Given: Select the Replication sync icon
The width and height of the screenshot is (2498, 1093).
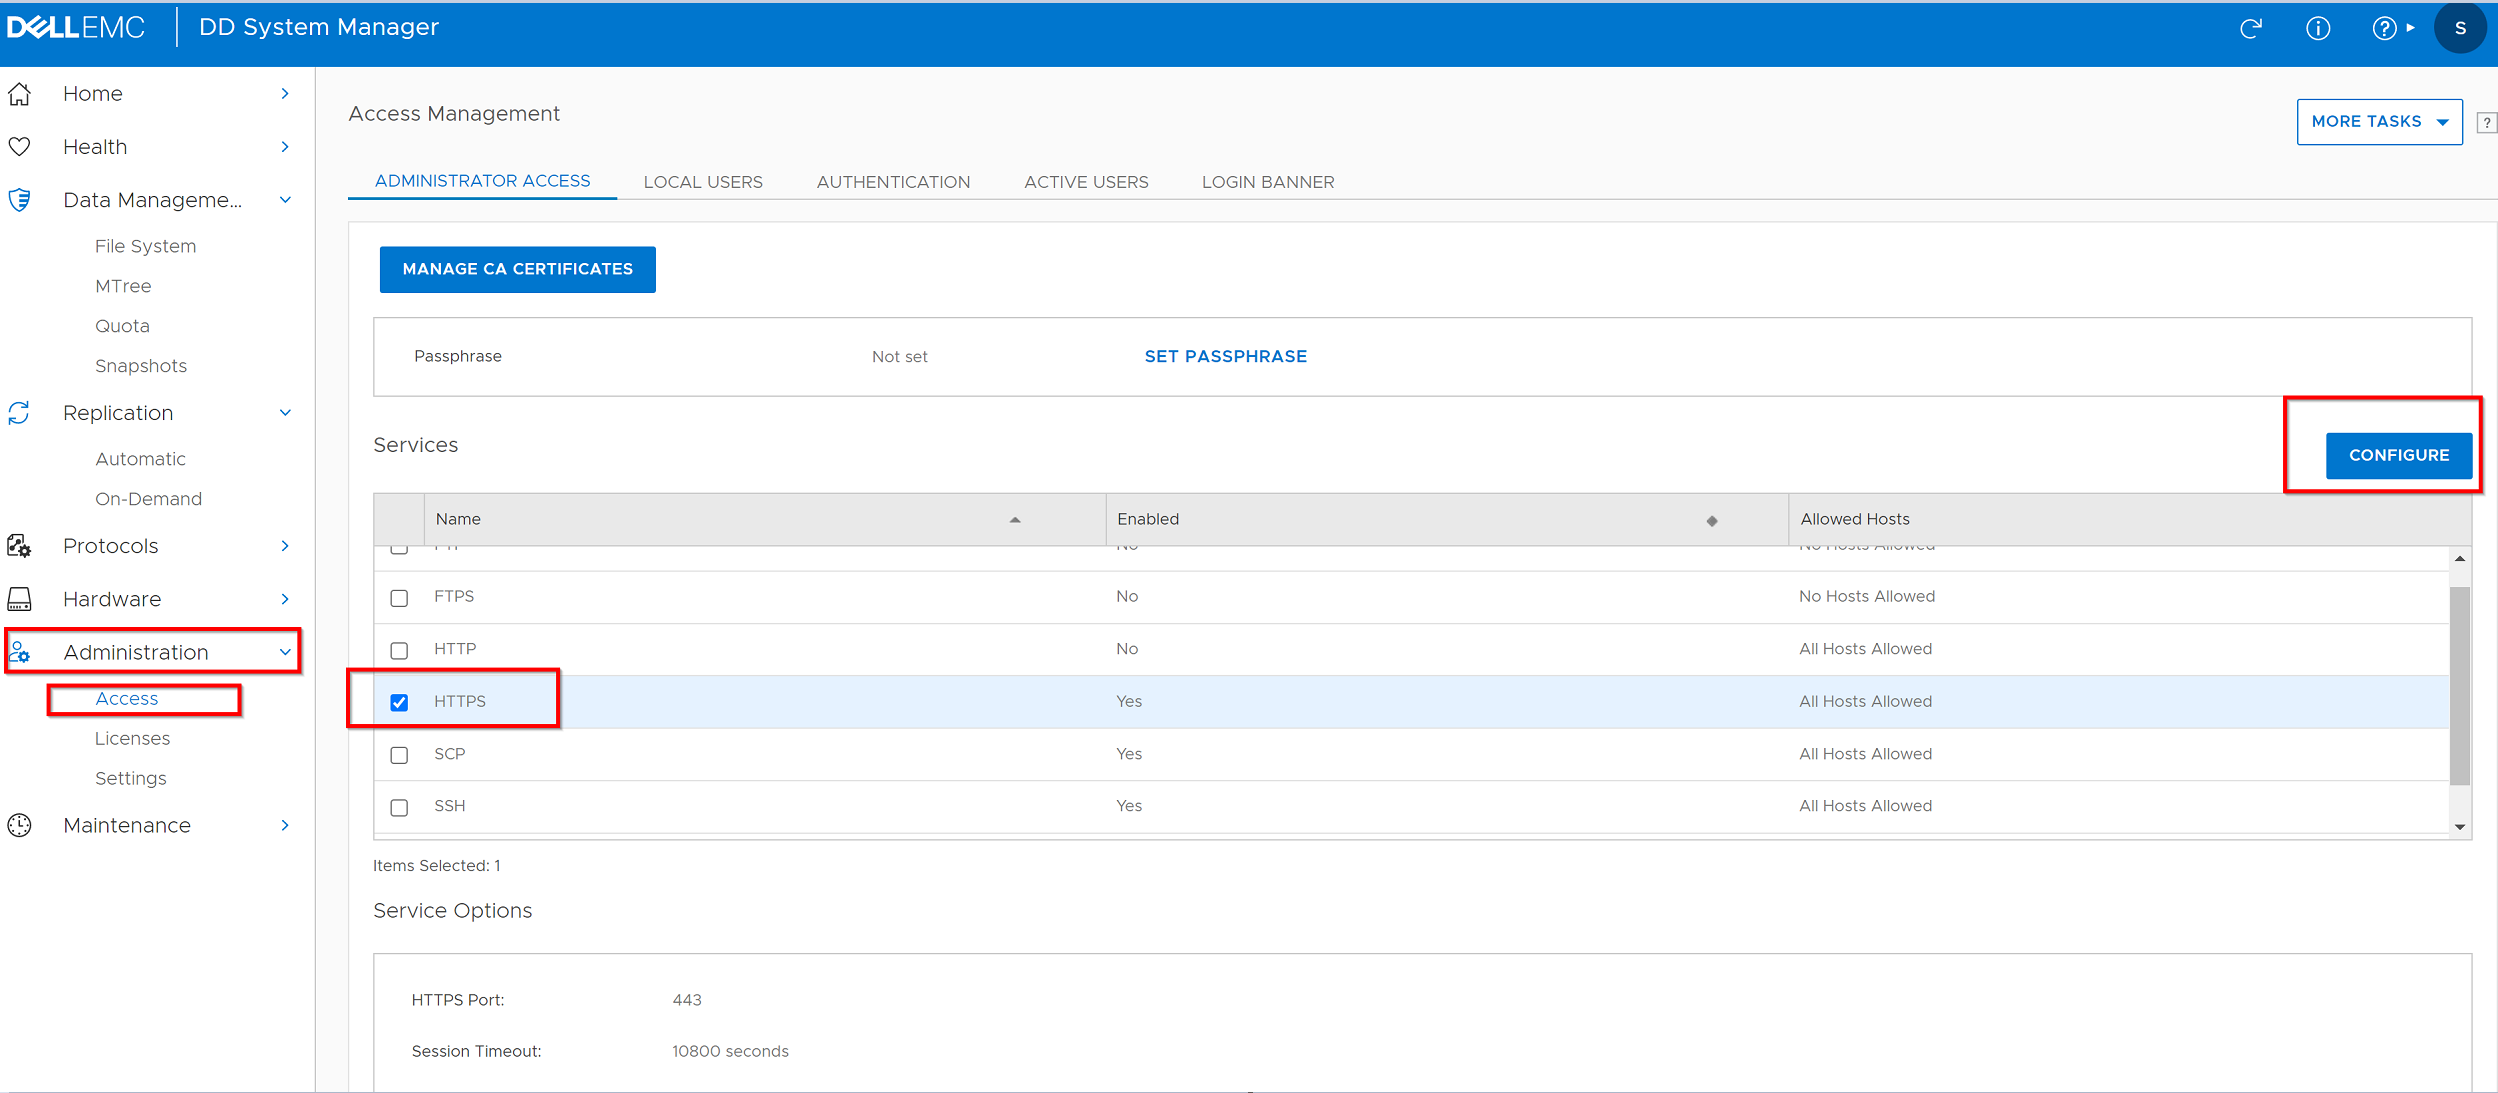Looking at the screenshot, I should point(19,412).
